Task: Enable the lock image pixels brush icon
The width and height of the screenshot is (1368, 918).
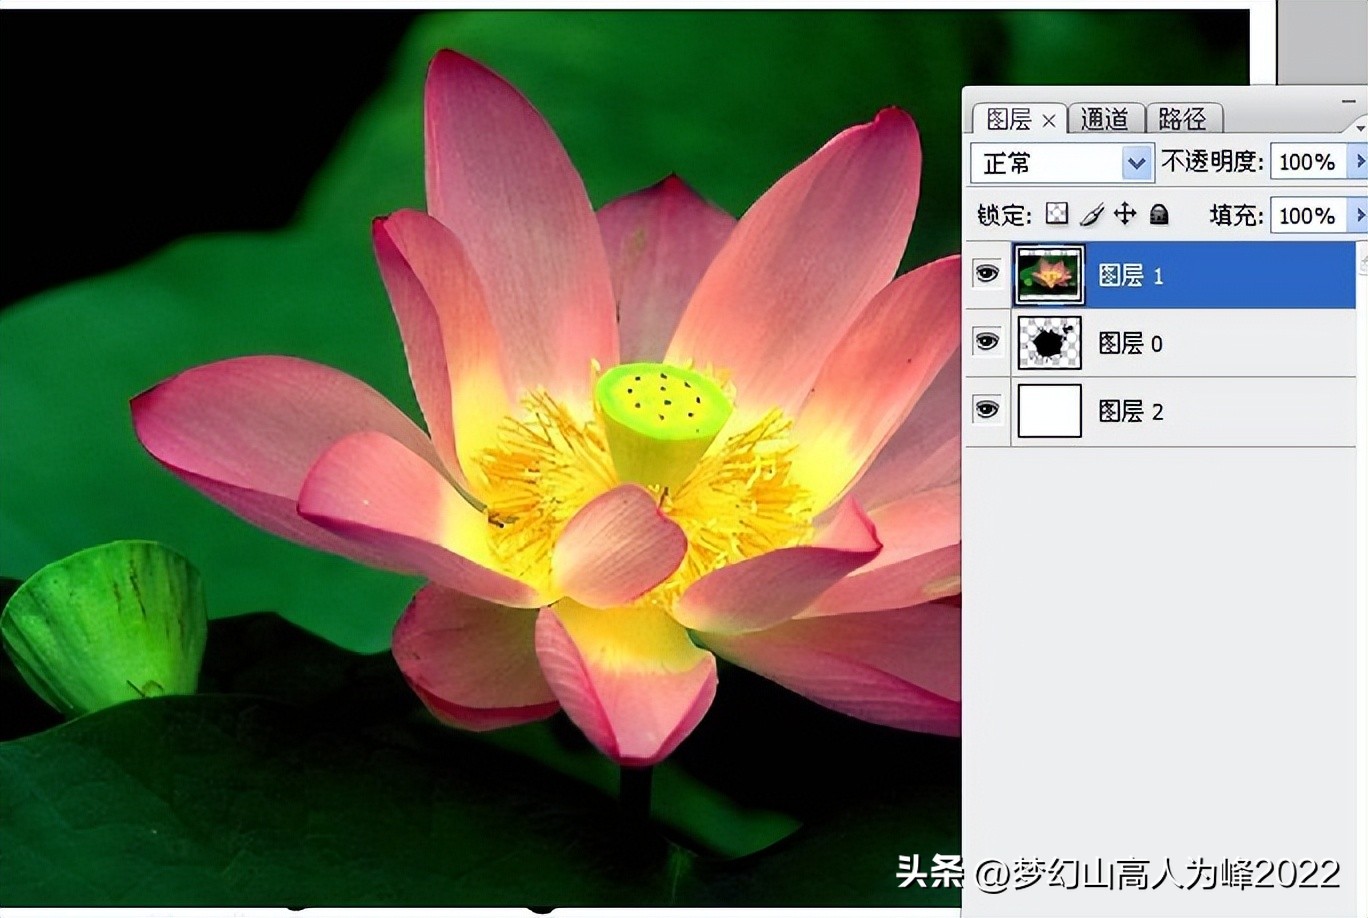Action: pyautogui.click(x=1091, y=213)
